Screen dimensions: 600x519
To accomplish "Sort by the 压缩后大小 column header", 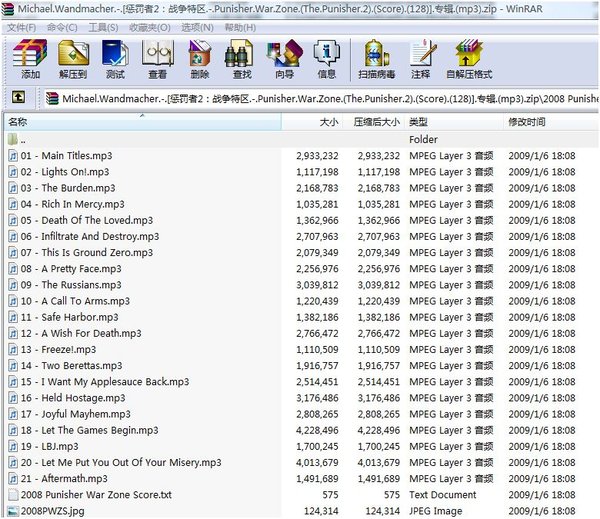I will 373,122.
